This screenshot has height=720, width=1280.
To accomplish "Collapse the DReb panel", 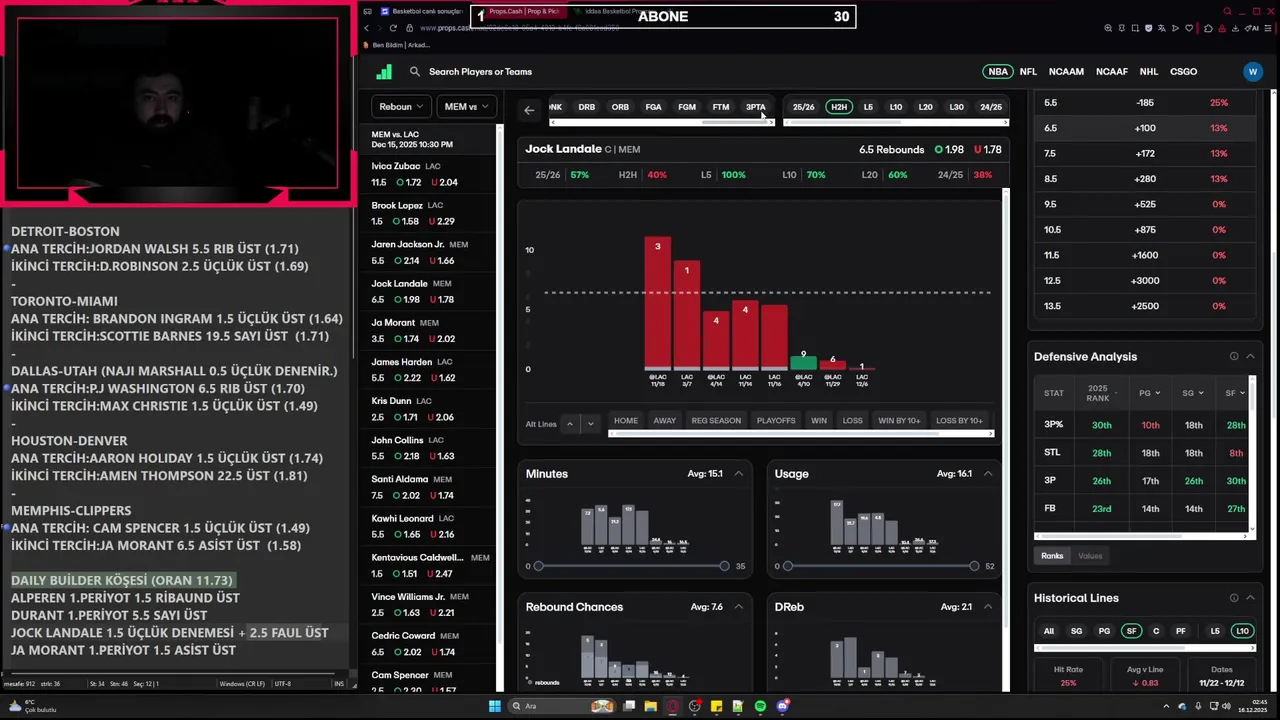I will 988,607.
